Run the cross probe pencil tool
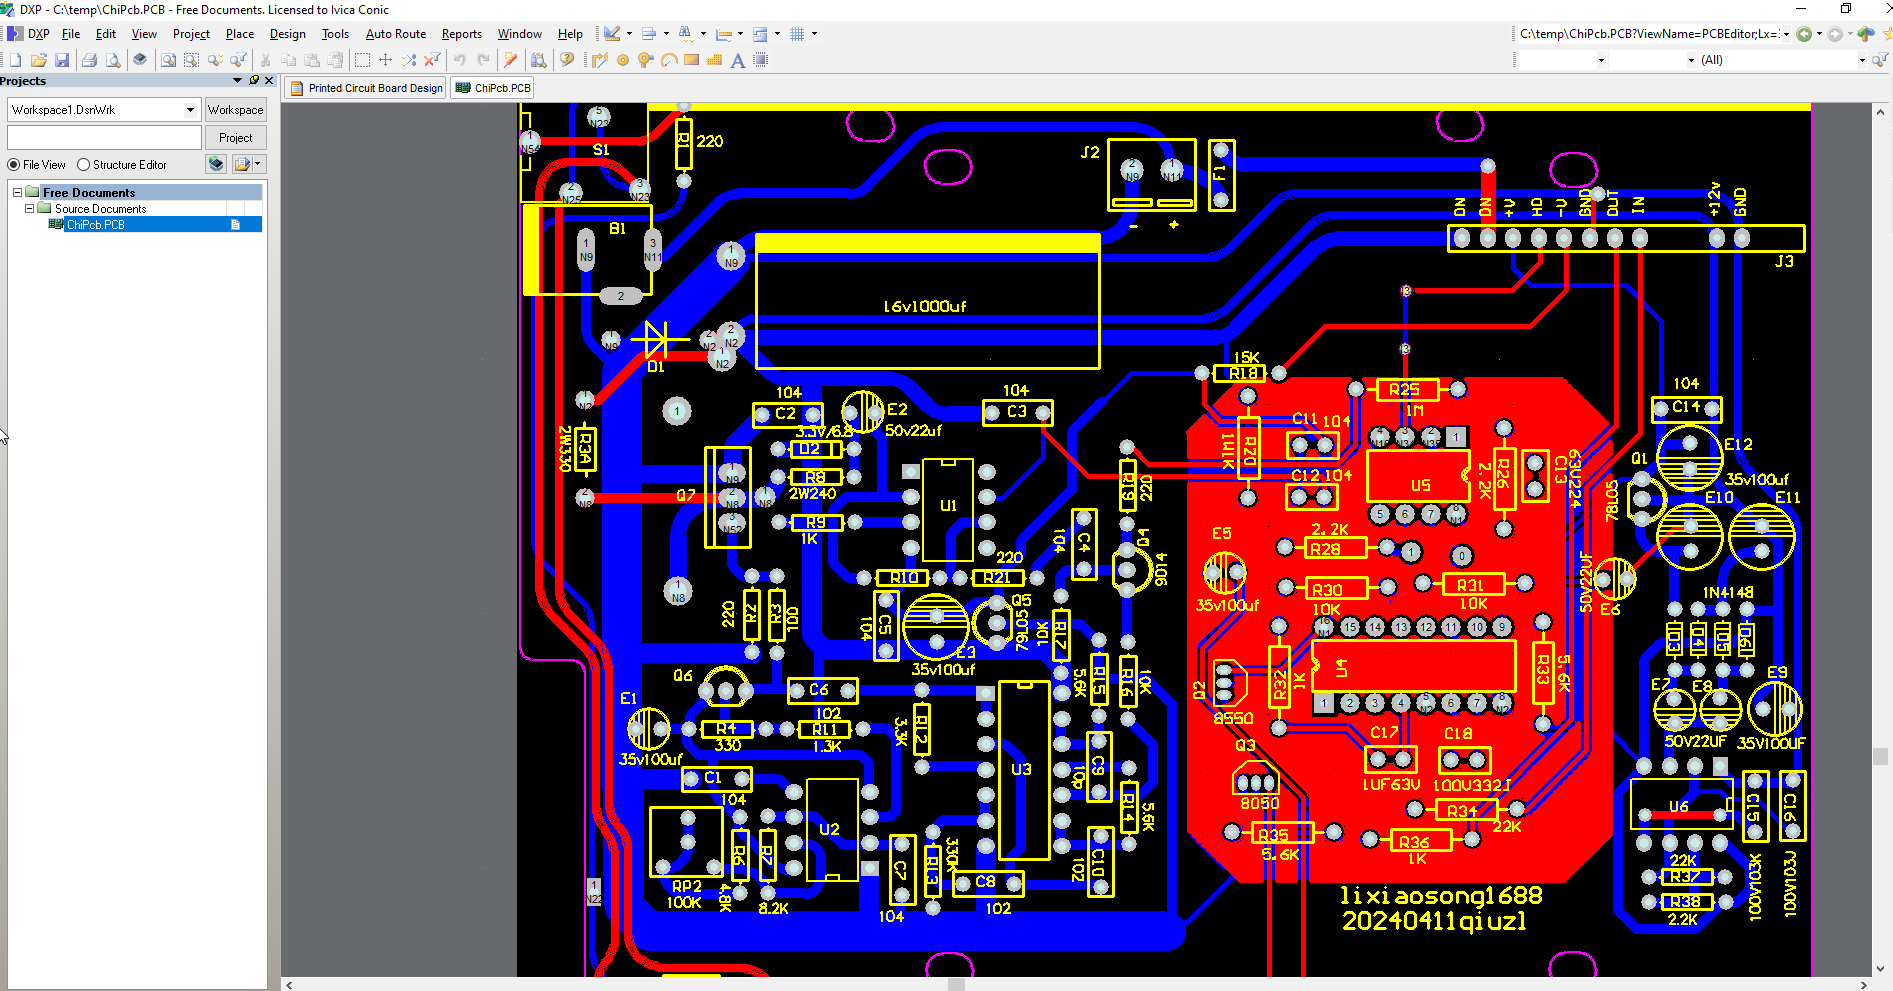 [510, 60]
